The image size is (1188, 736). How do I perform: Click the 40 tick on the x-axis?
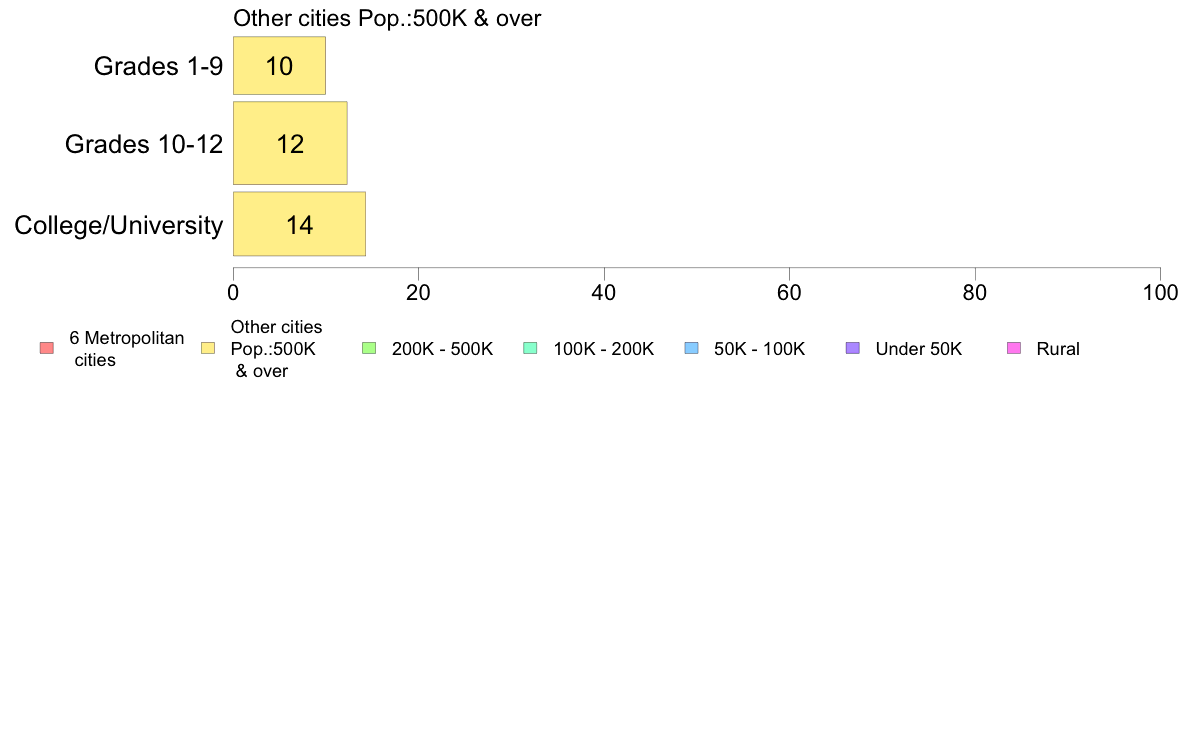click(604, 293)
